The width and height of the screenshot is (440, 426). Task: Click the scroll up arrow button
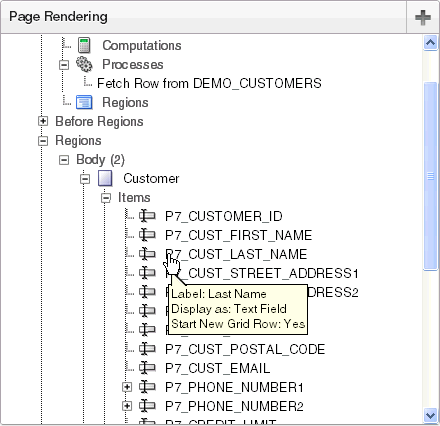(430, 43)
